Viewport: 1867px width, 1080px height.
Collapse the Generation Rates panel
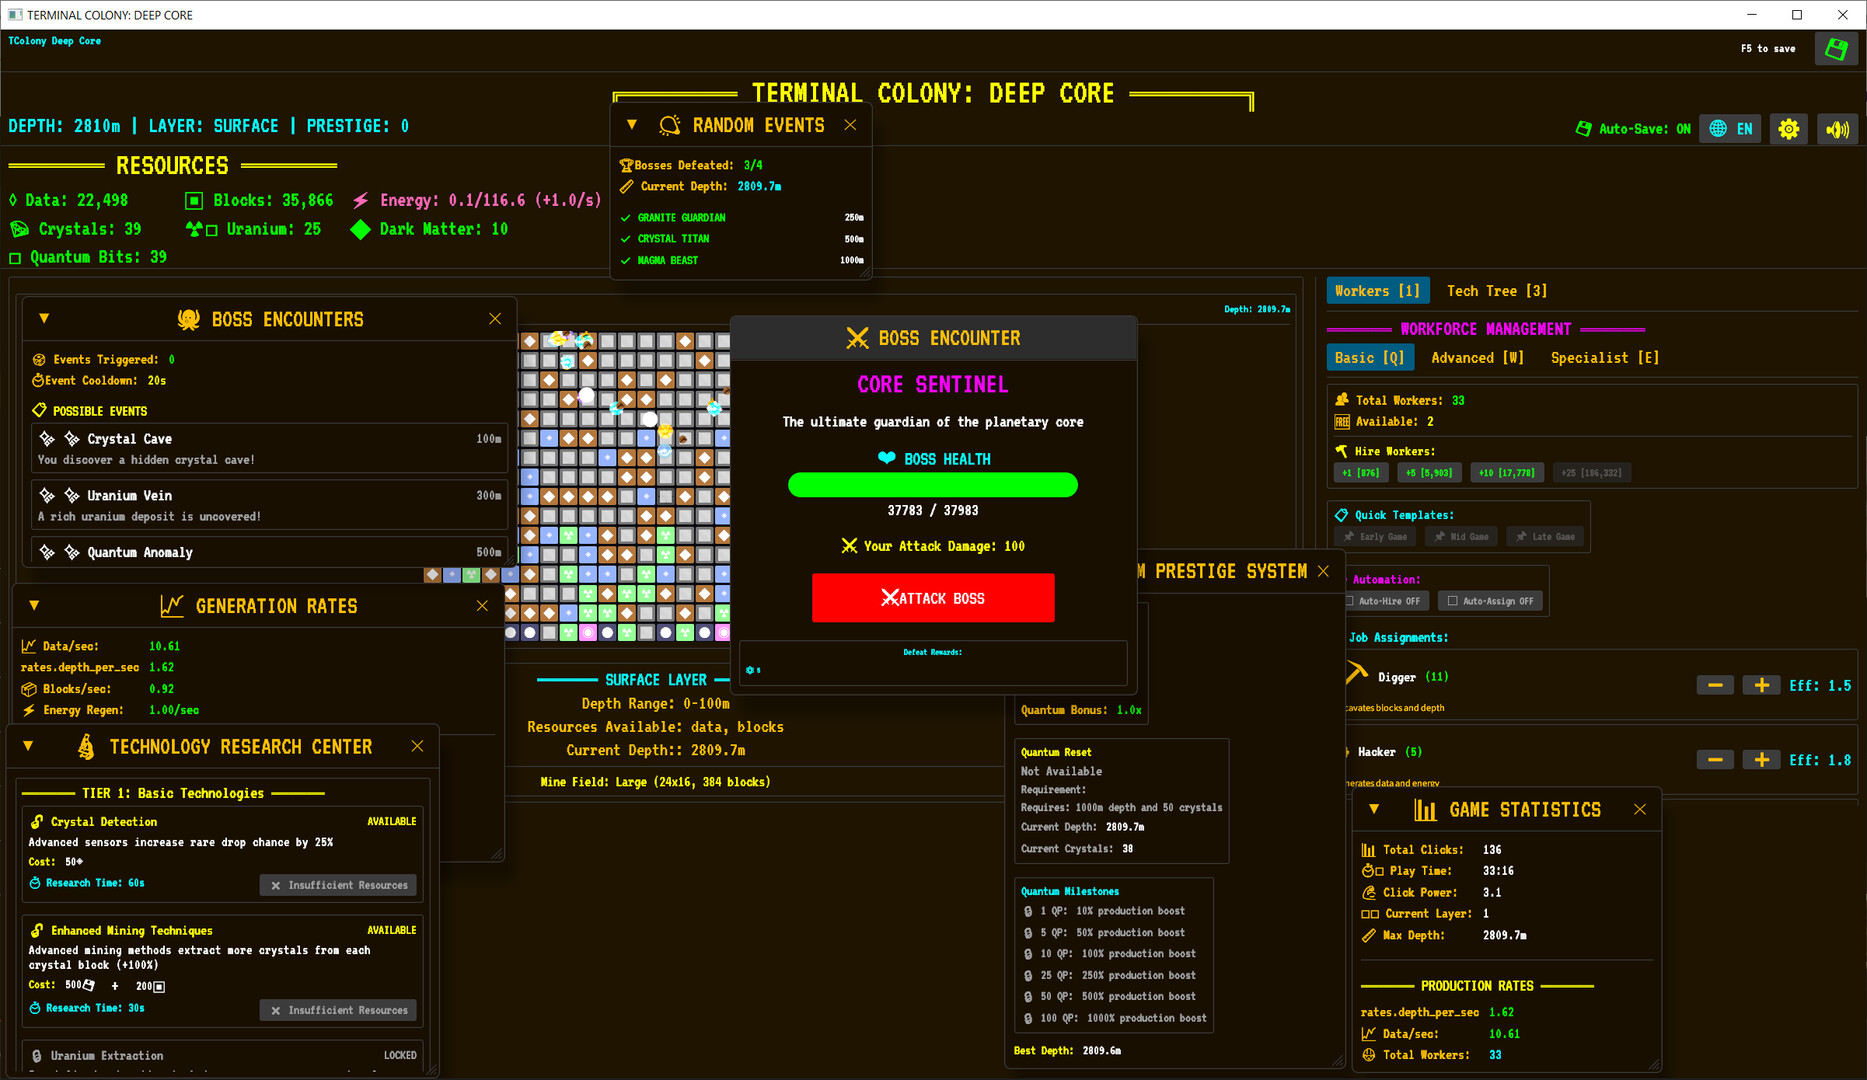pyautogui.click(x=33, y=605)
